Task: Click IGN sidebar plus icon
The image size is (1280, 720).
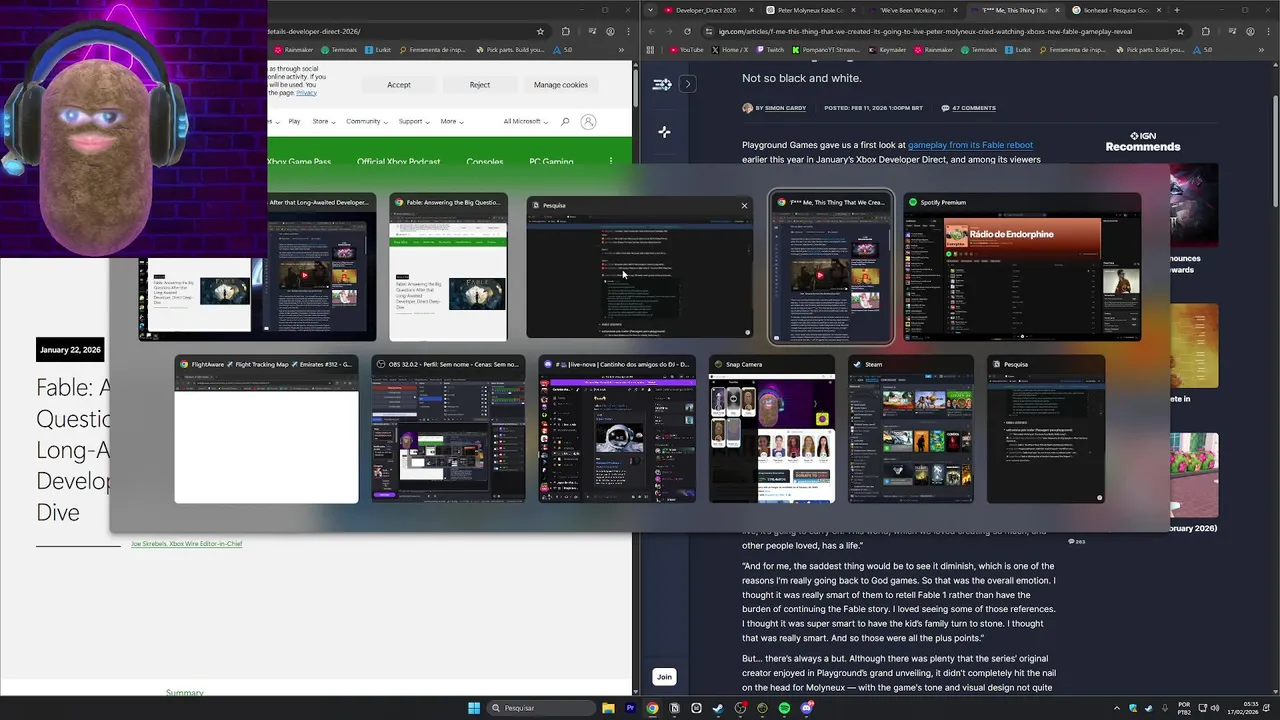Action: 664,131
